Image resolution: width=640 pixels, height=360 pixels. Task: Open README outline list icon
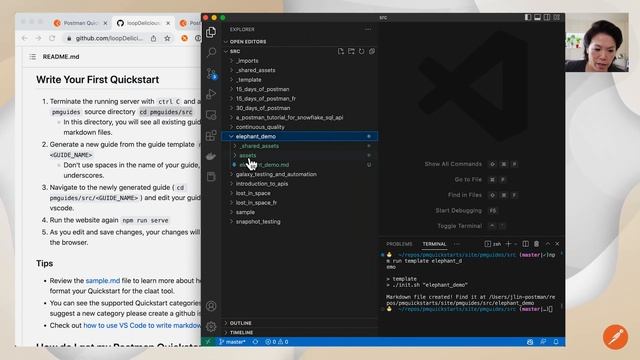[33, 57]
